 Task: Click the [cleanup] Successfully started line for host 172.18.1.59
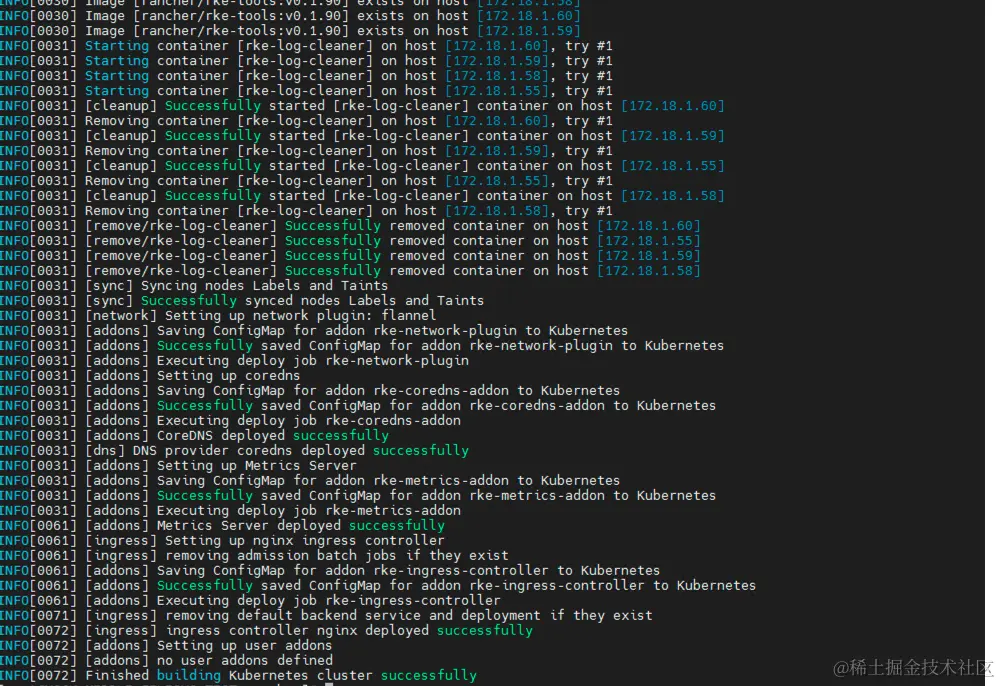pos(363,136)
